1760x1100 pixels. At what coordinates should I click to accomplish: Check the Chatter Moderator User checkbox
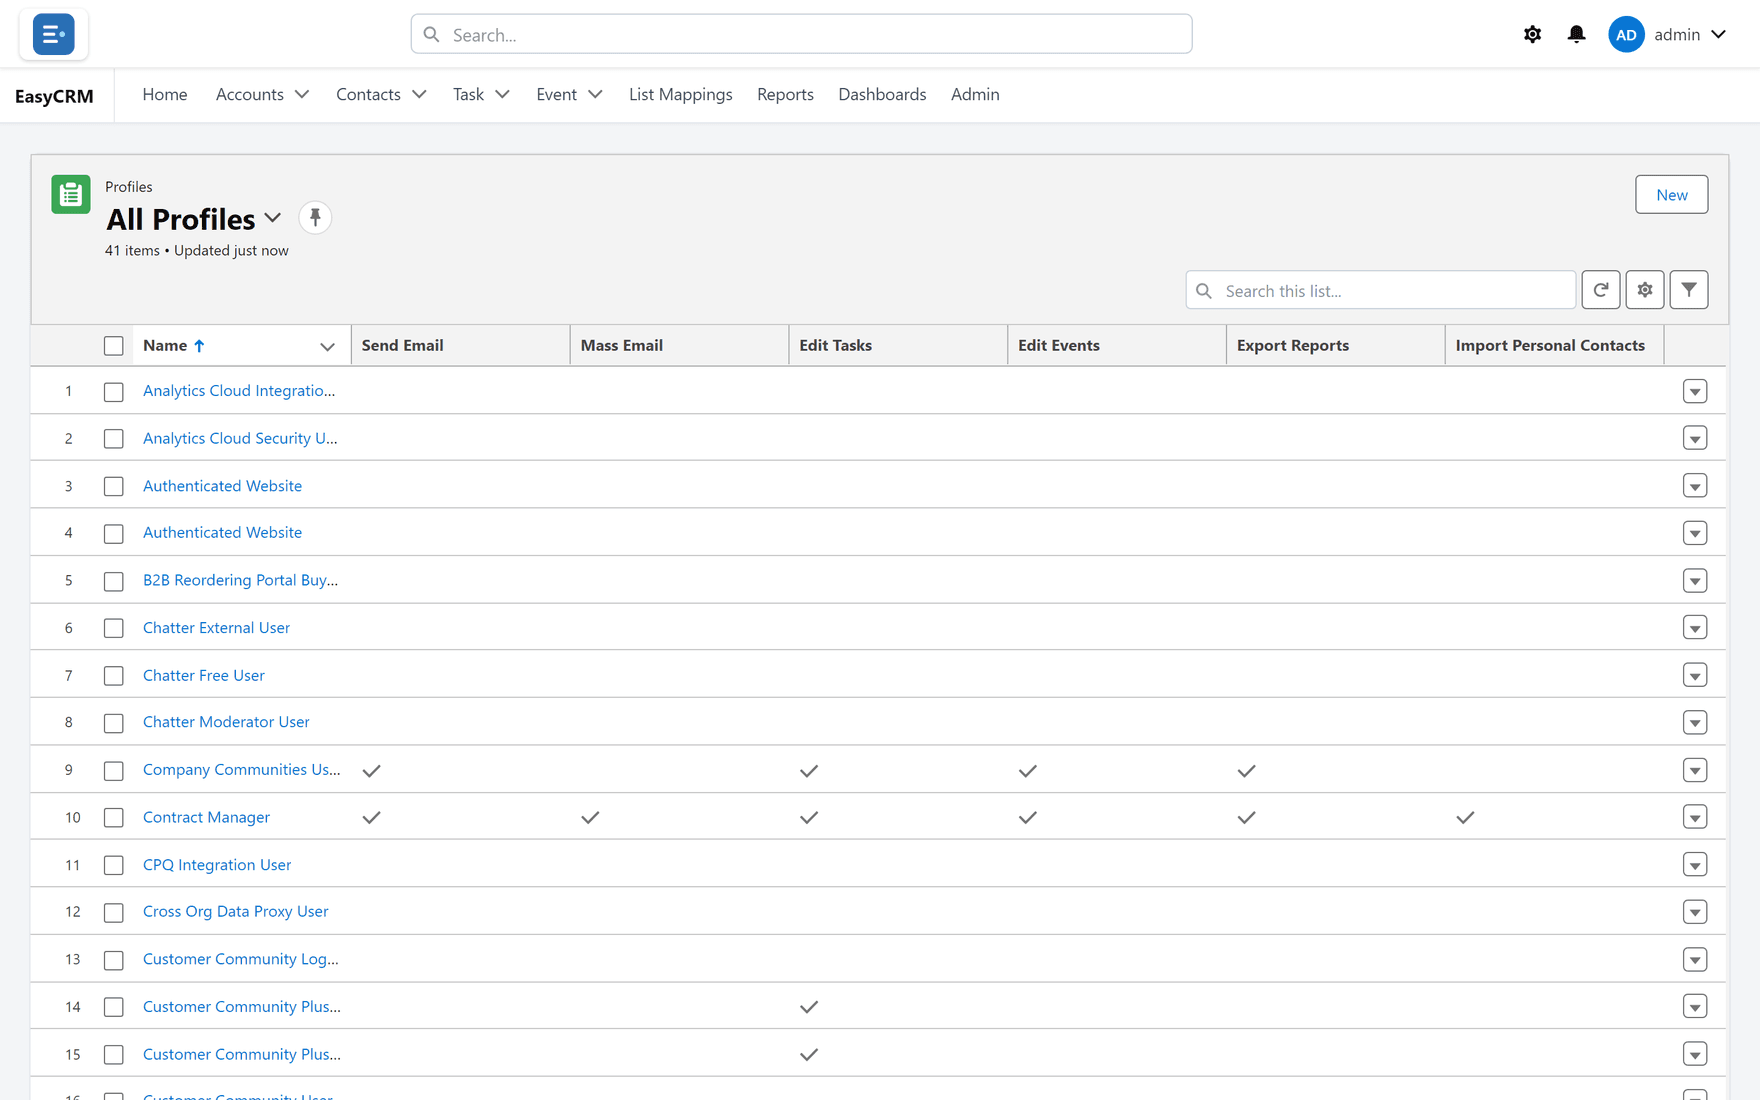click(114, 723)
